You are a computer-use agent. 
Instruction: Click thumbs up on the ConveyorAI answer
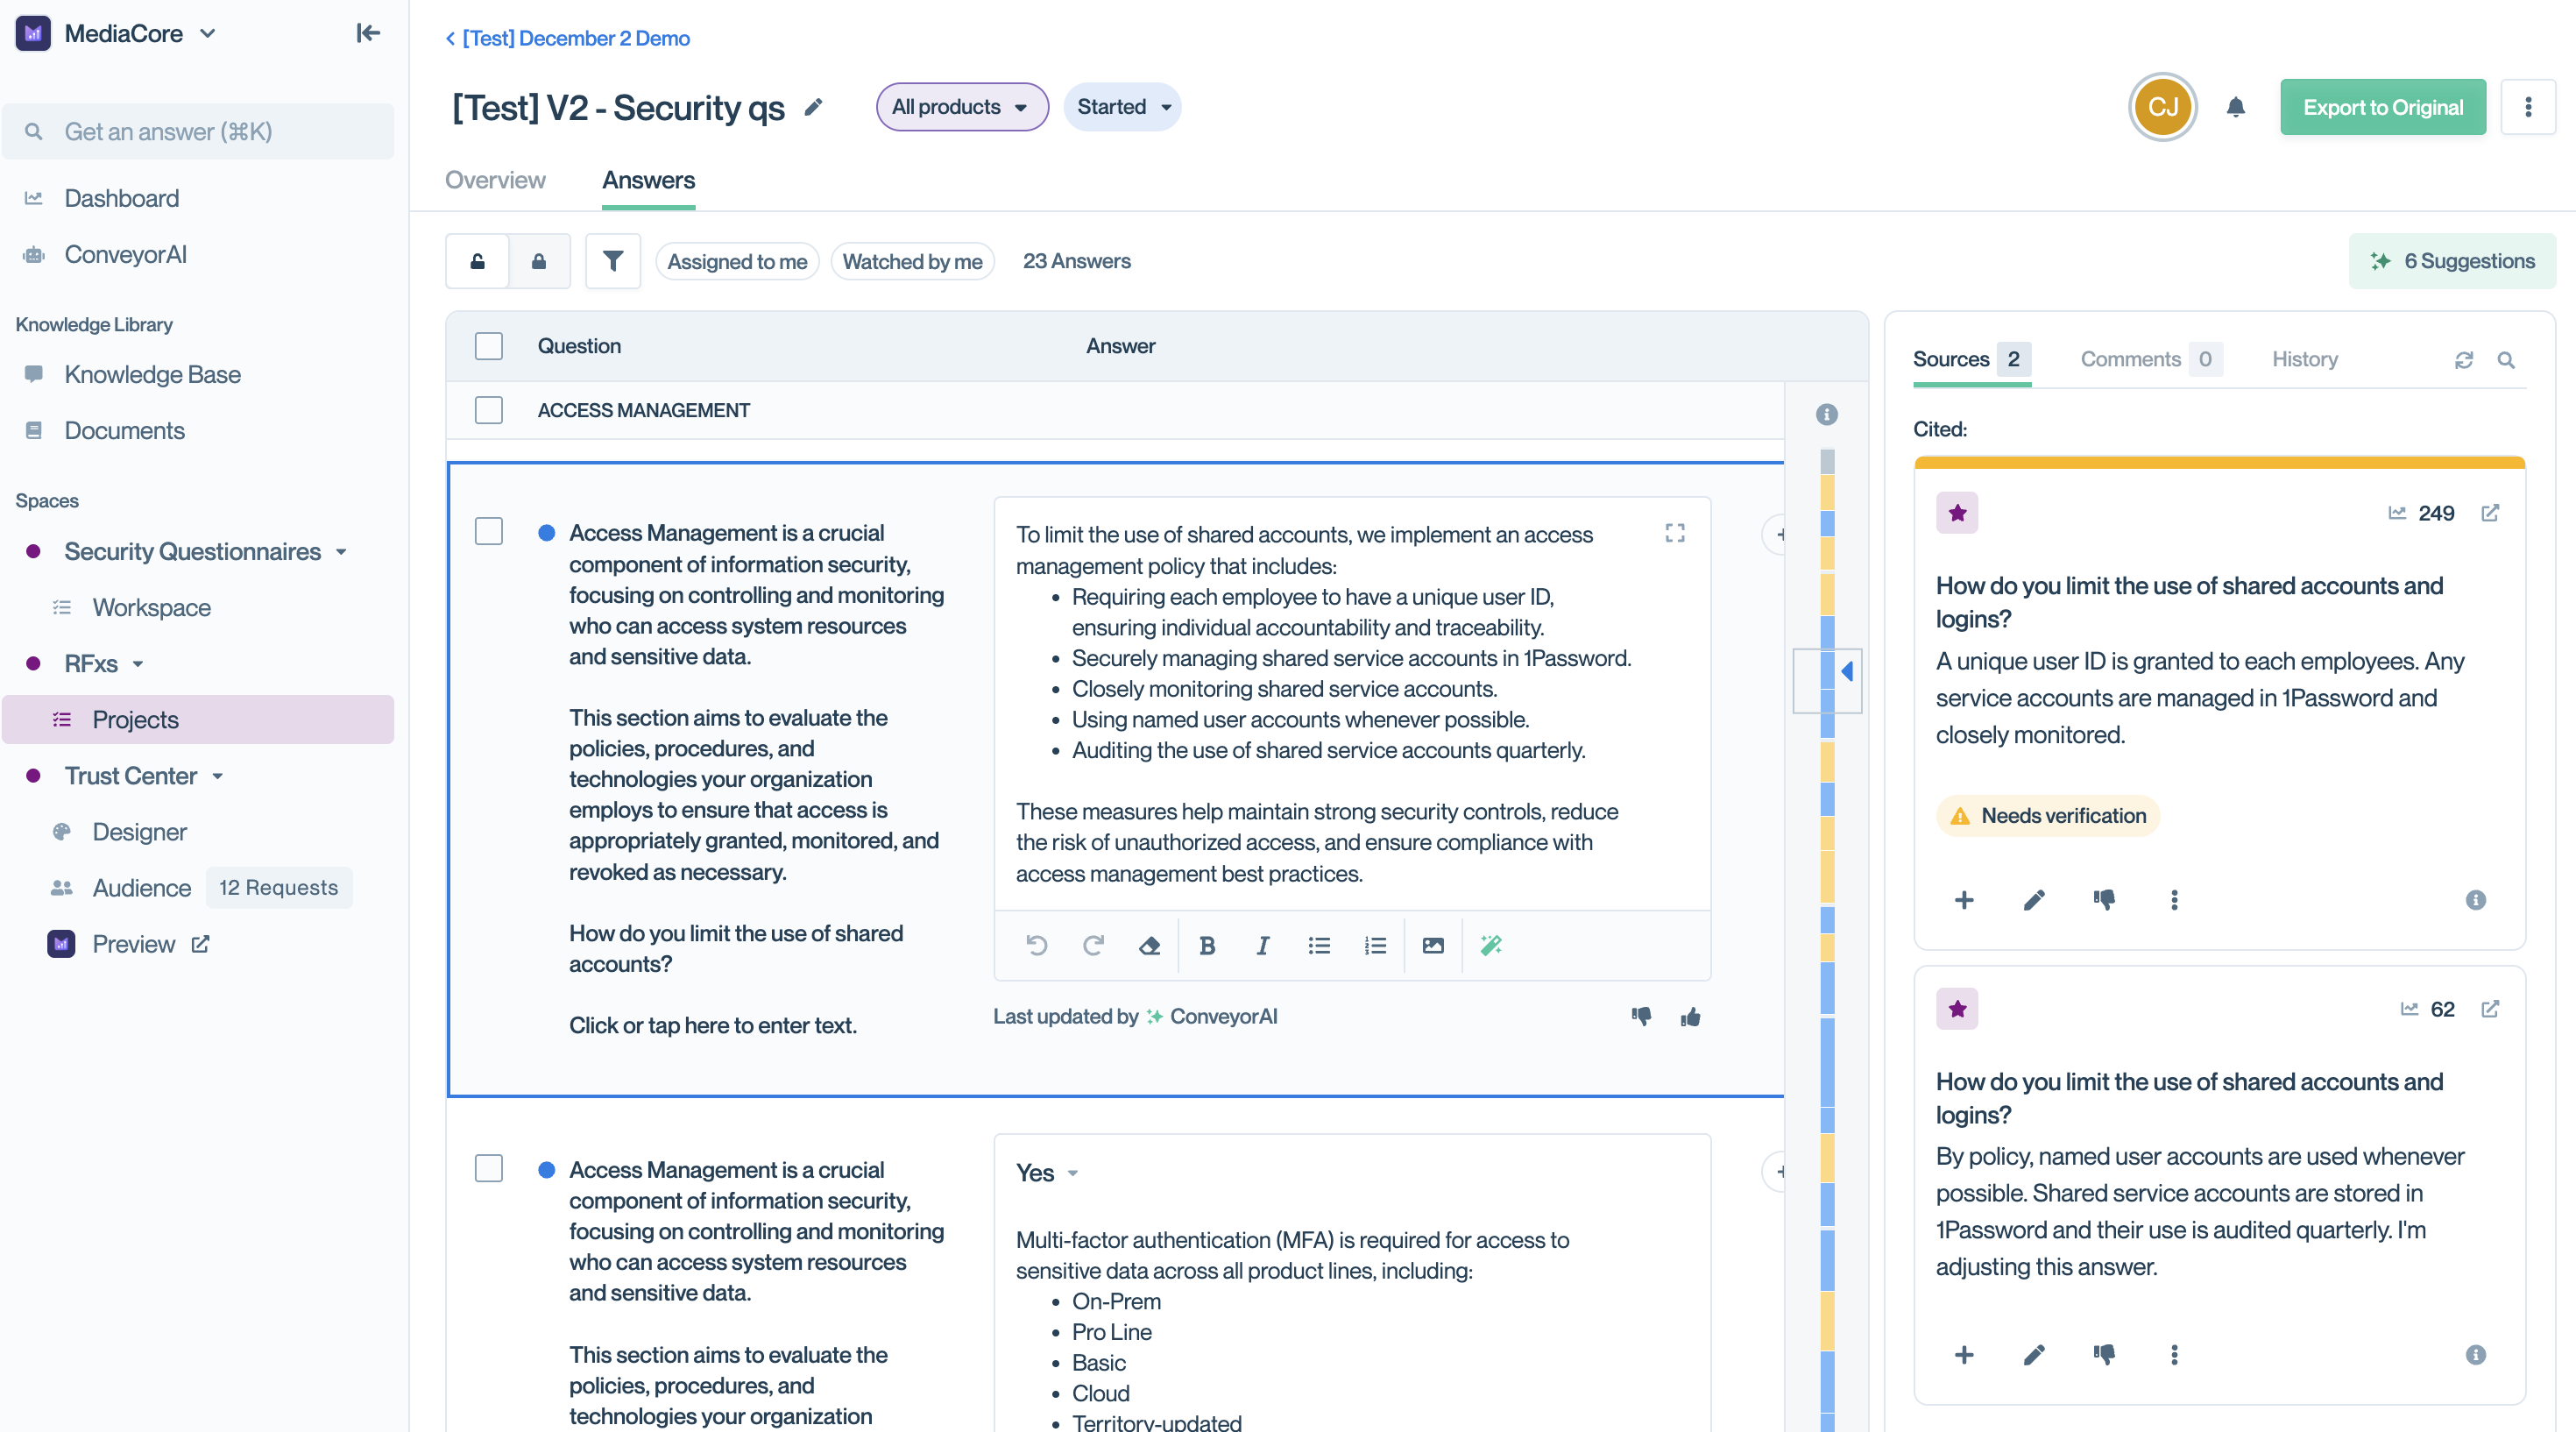click(x=1691, y=1017)
